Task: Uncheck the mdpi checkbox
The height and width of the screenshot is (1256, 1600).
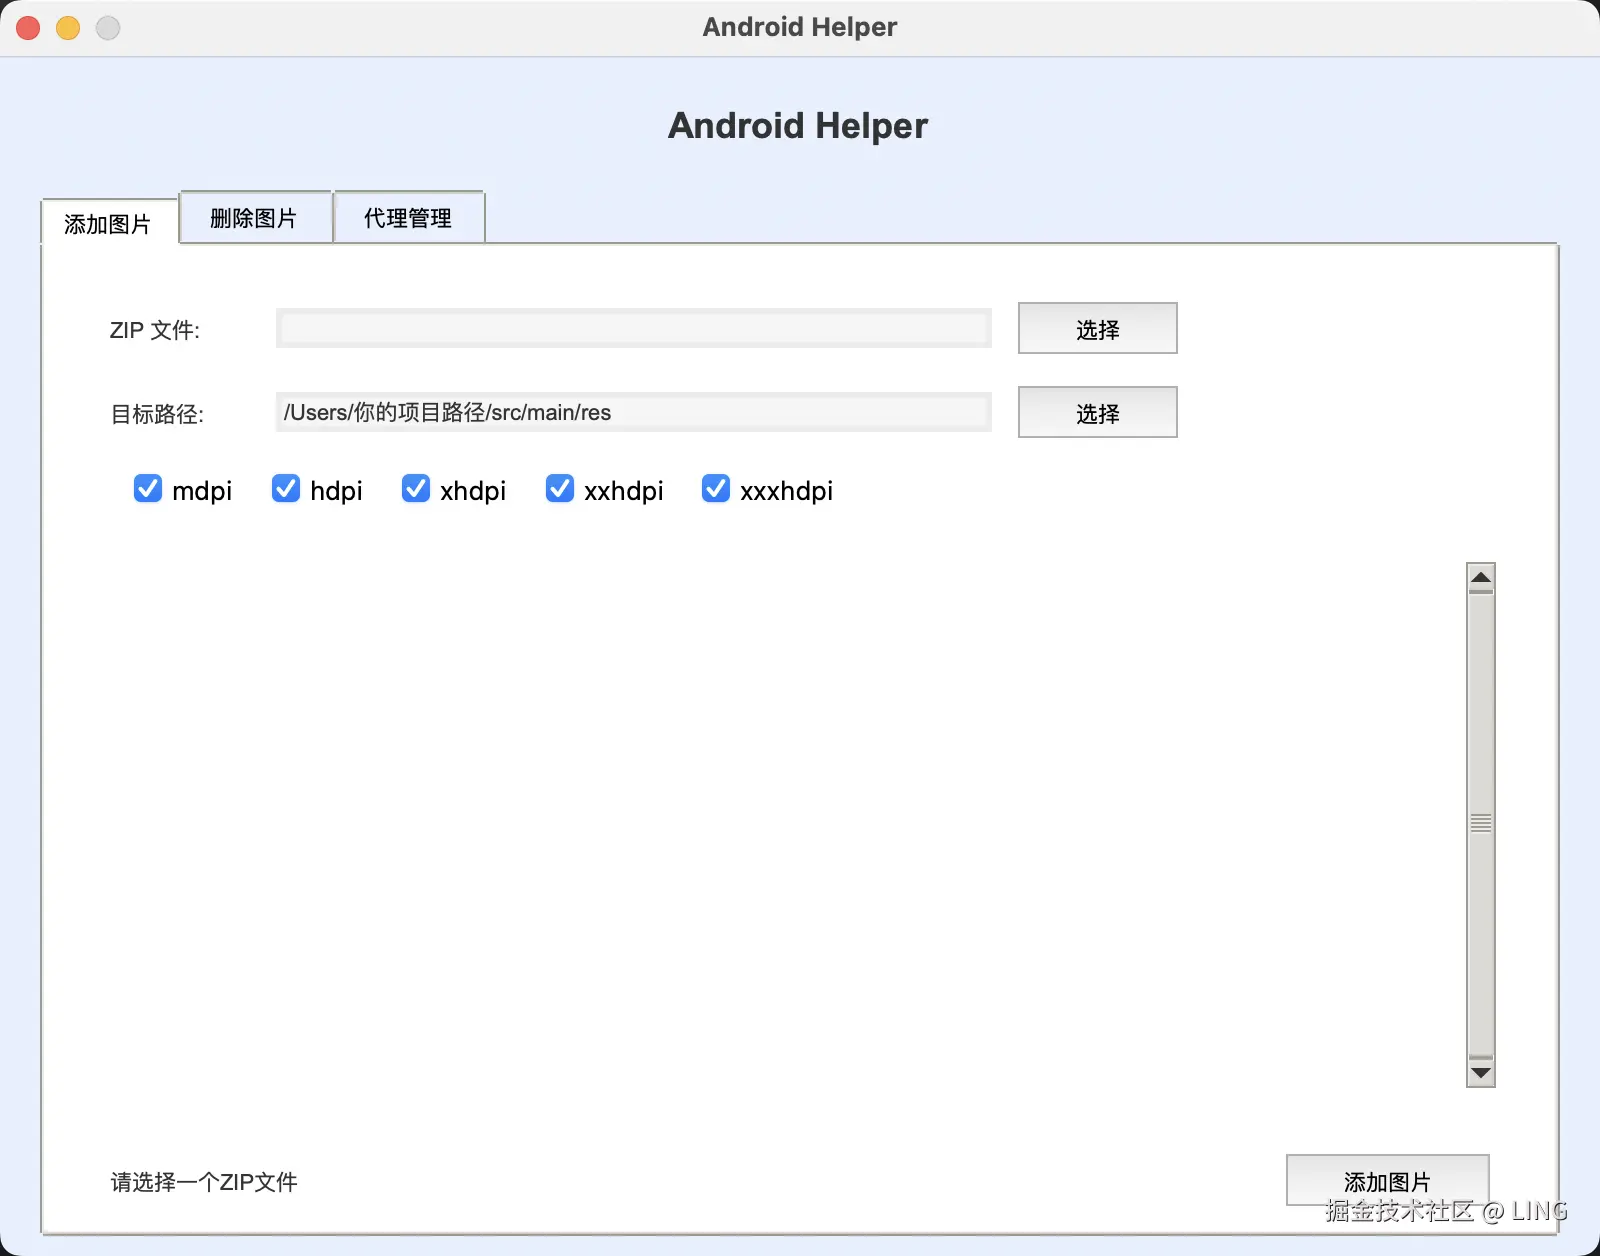Action: [x=148, y=489]
